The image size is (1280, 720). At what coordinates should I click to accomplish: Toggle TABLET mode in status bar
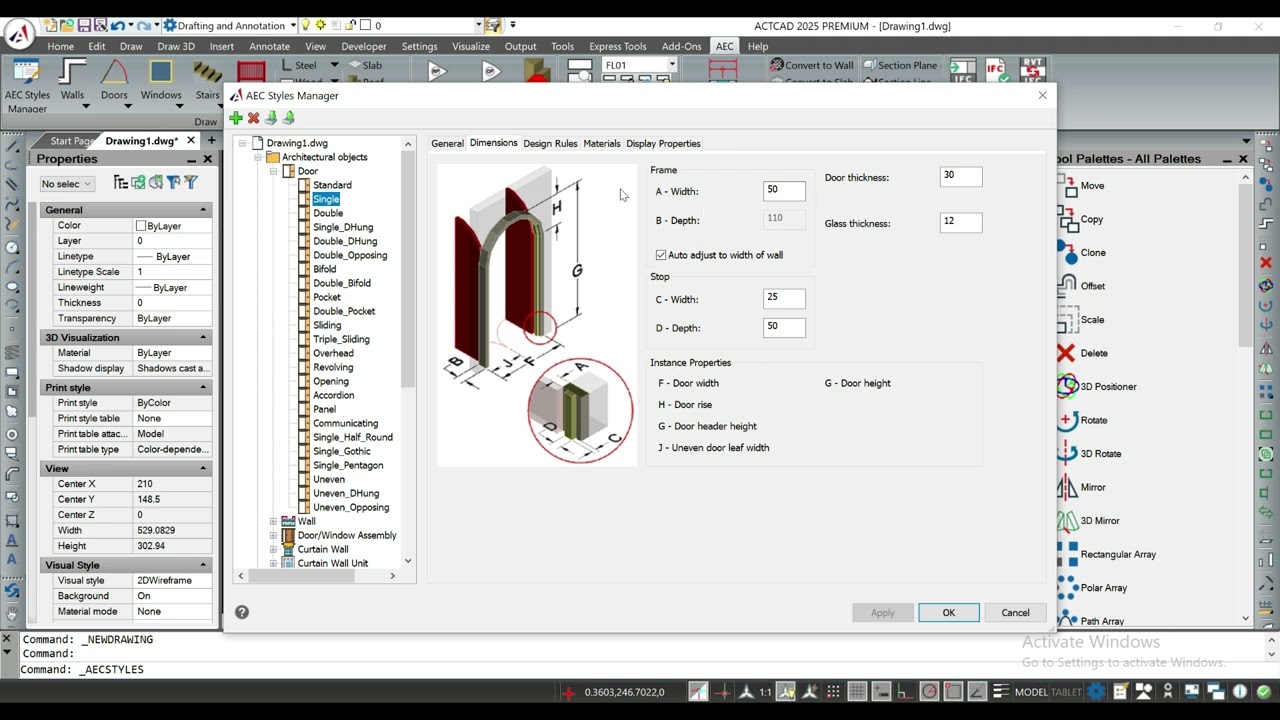tap(1066, 692)
